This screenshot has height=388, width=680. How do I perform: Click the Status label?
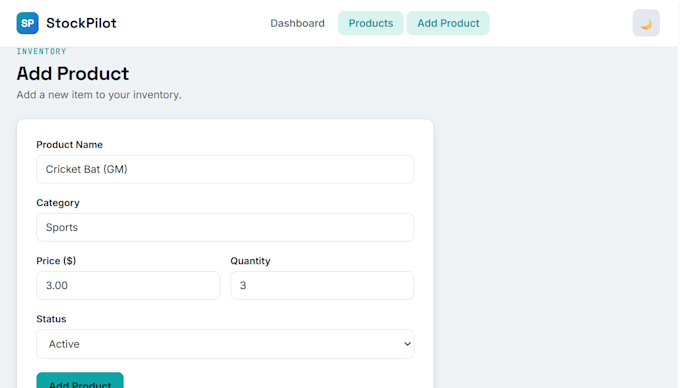click(x=51, y=319)
